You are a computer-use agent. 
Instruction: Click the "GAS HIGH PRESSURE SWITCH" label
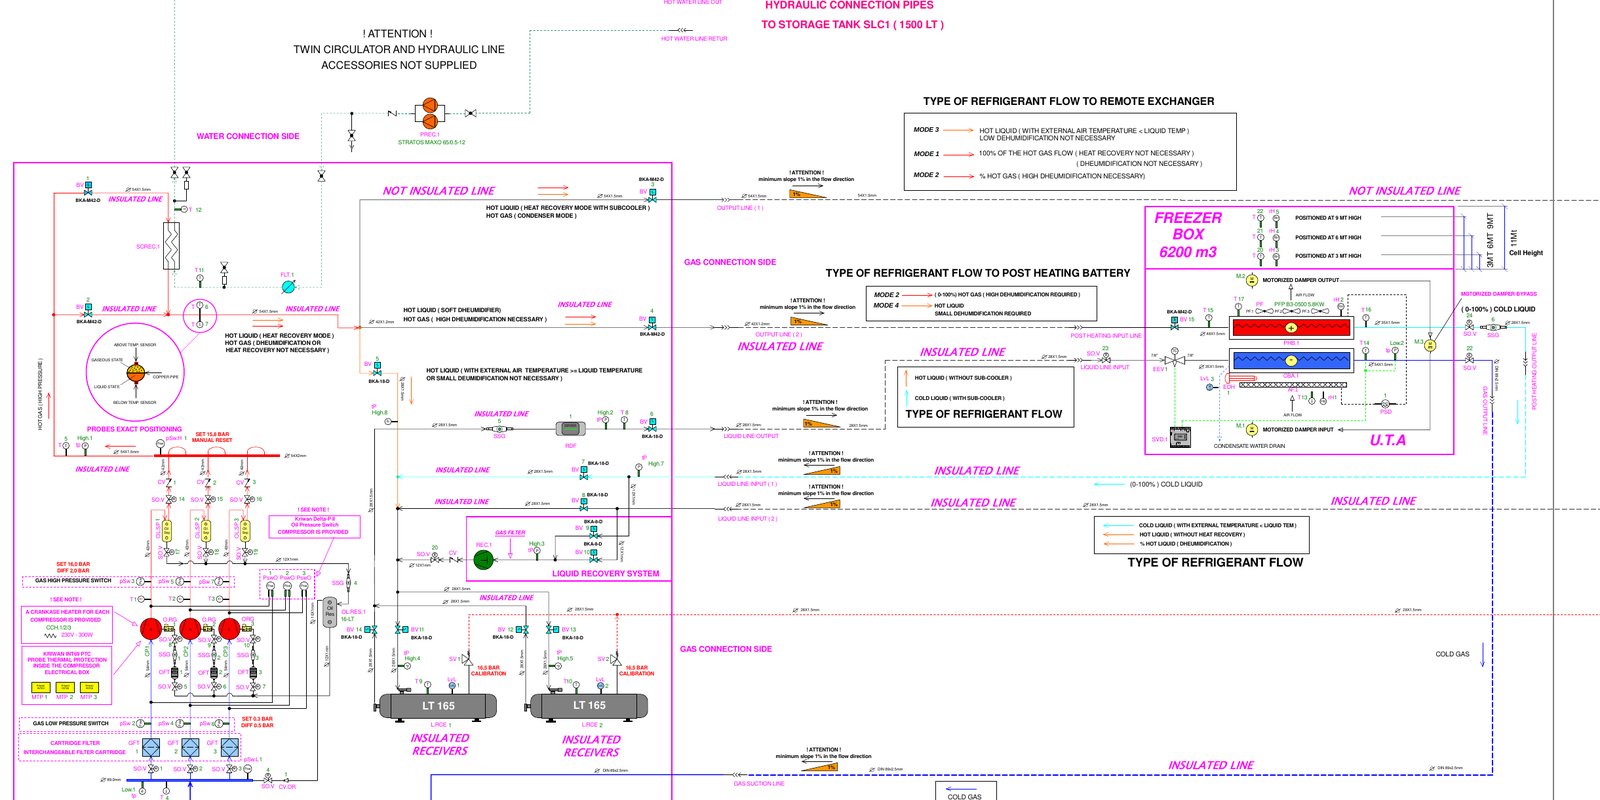pyautogui.click(x=73, y=580)
